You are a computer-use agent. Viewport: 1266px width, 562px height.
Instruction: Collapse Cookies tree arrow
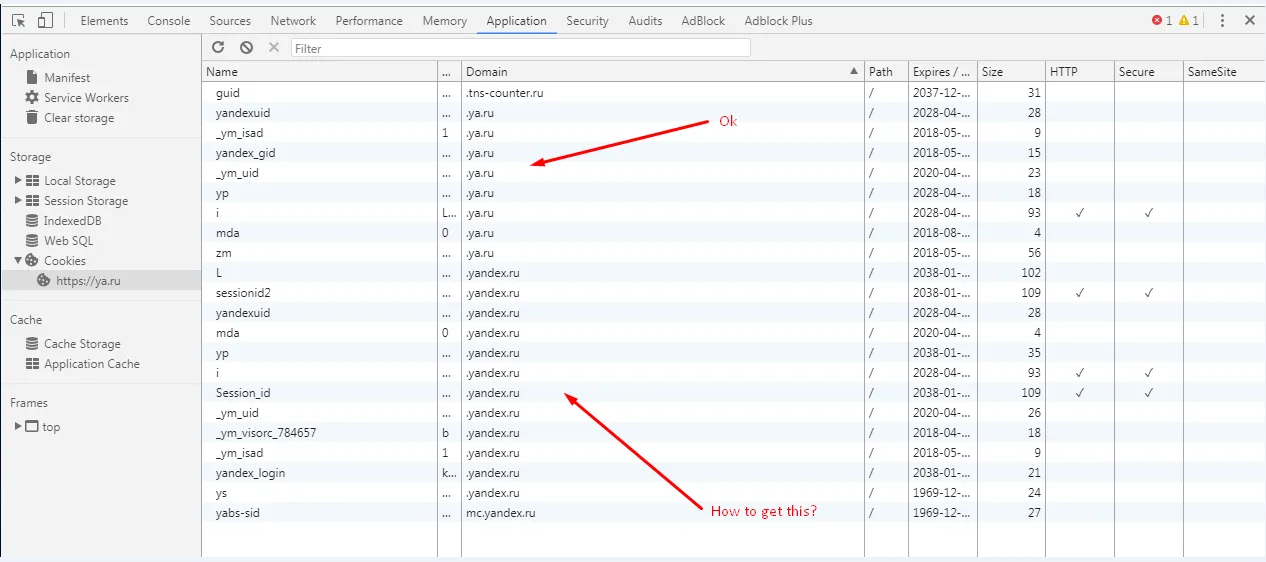pyautogui.click(x=18, y=260)
